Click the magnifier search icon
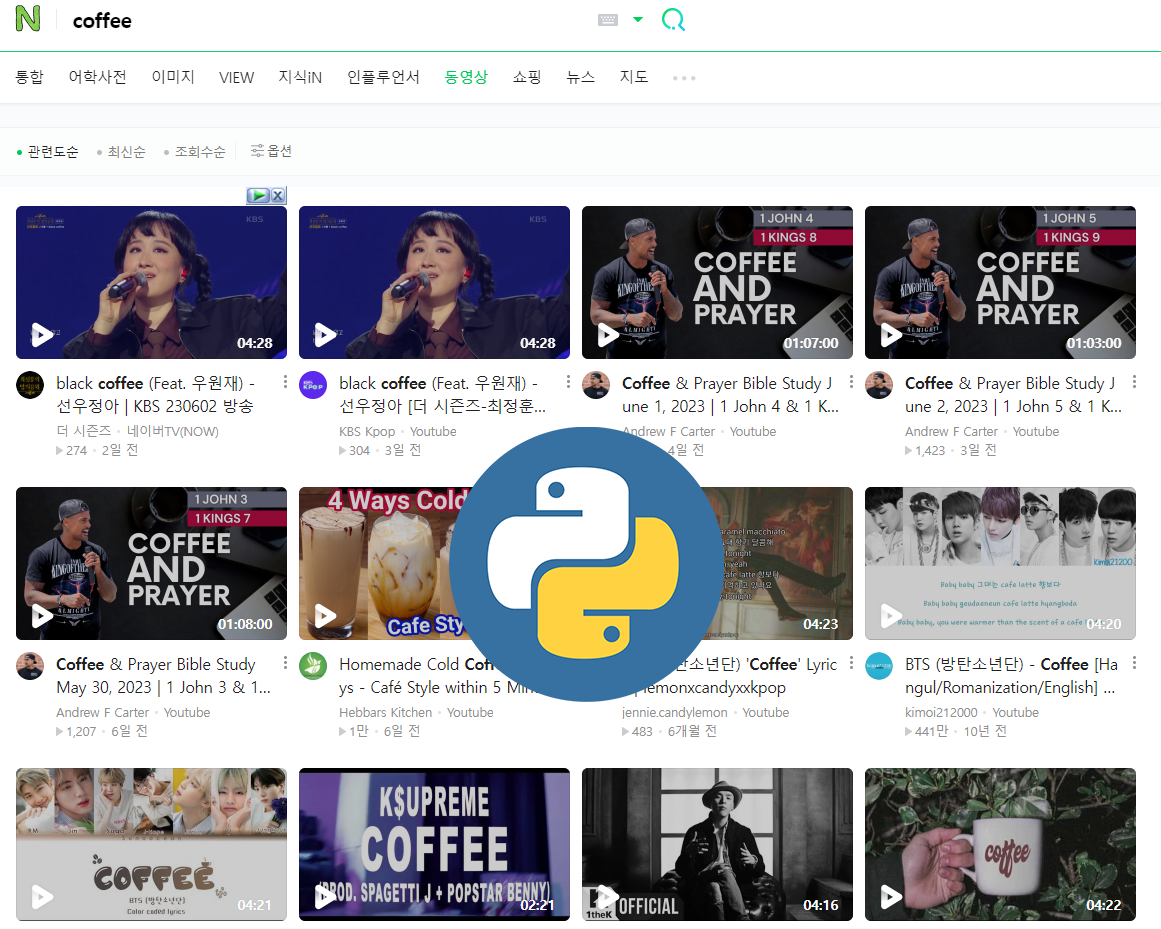 coord(673,20)
